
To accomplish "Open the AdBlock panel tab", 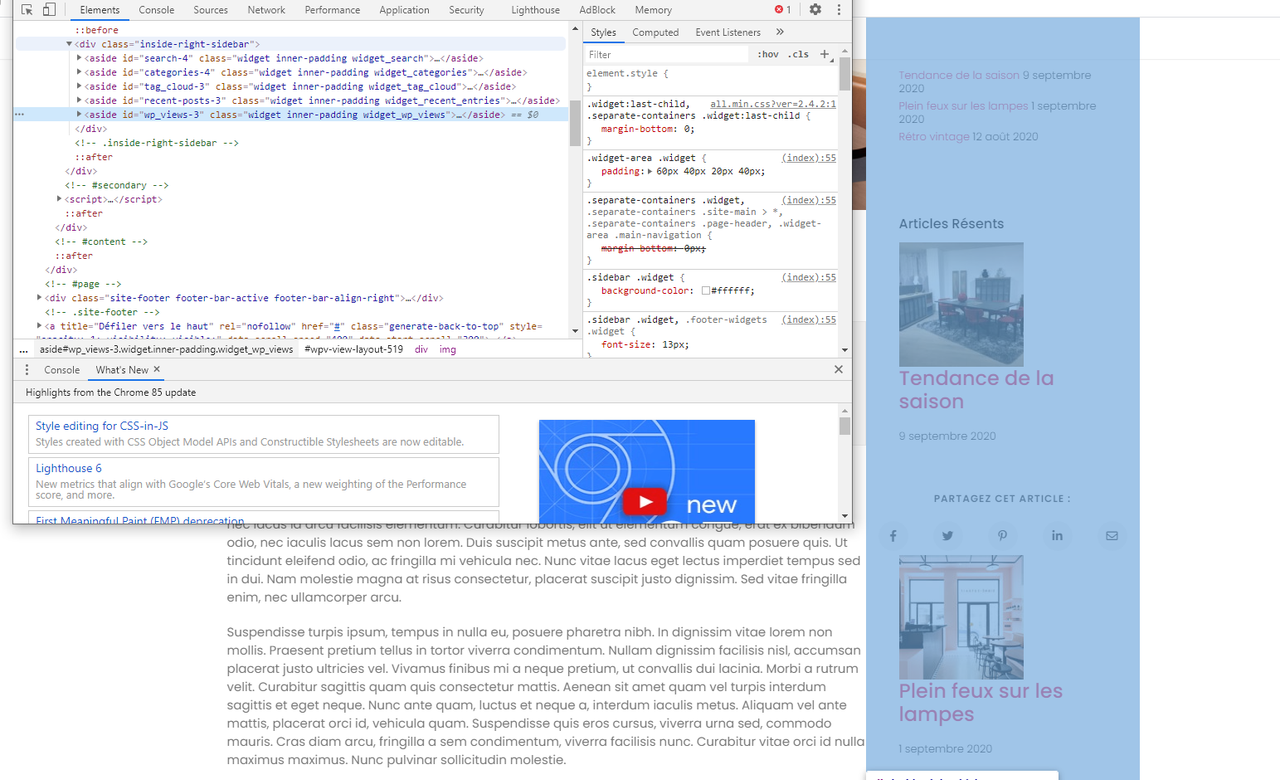I will pos(598,10).
